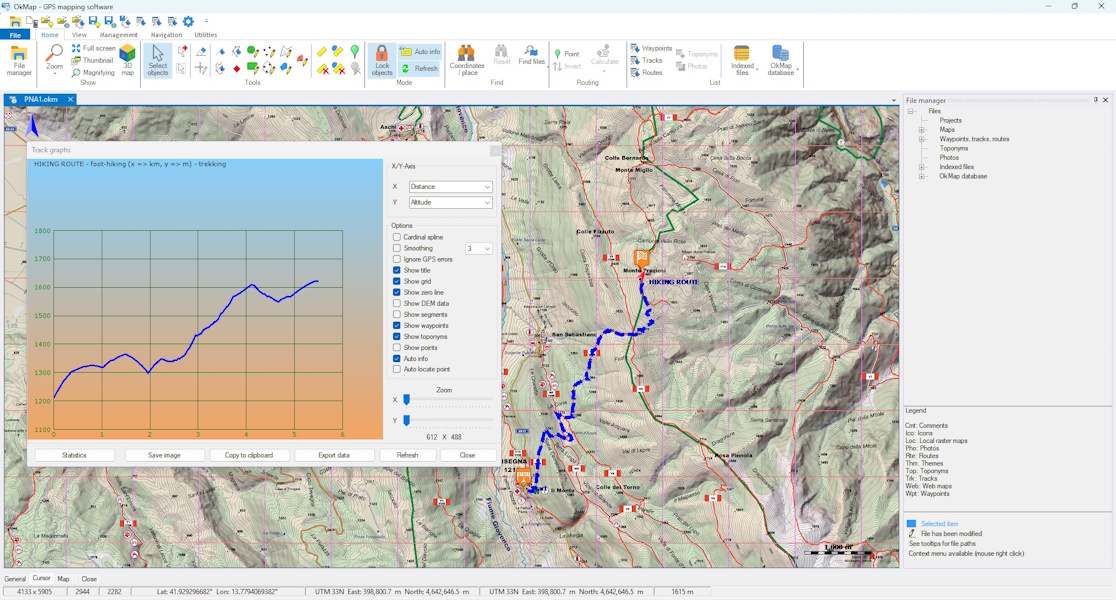Show the Thumbnail view

[93, 60]
